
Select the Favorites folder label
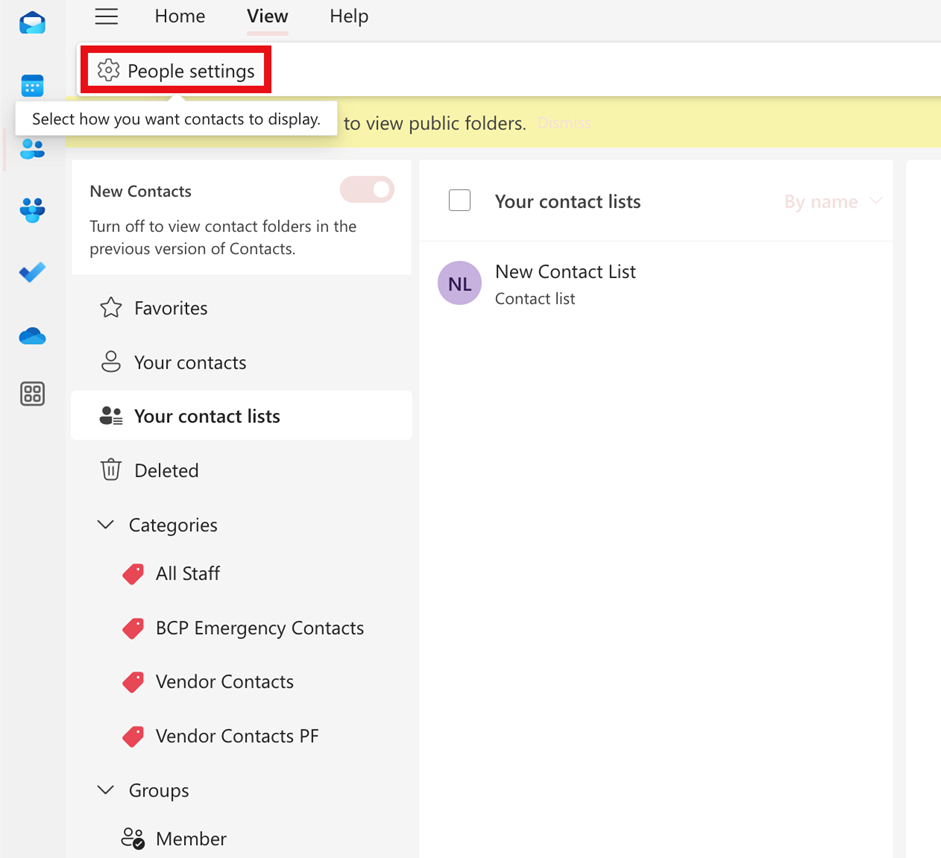(171, 308)
